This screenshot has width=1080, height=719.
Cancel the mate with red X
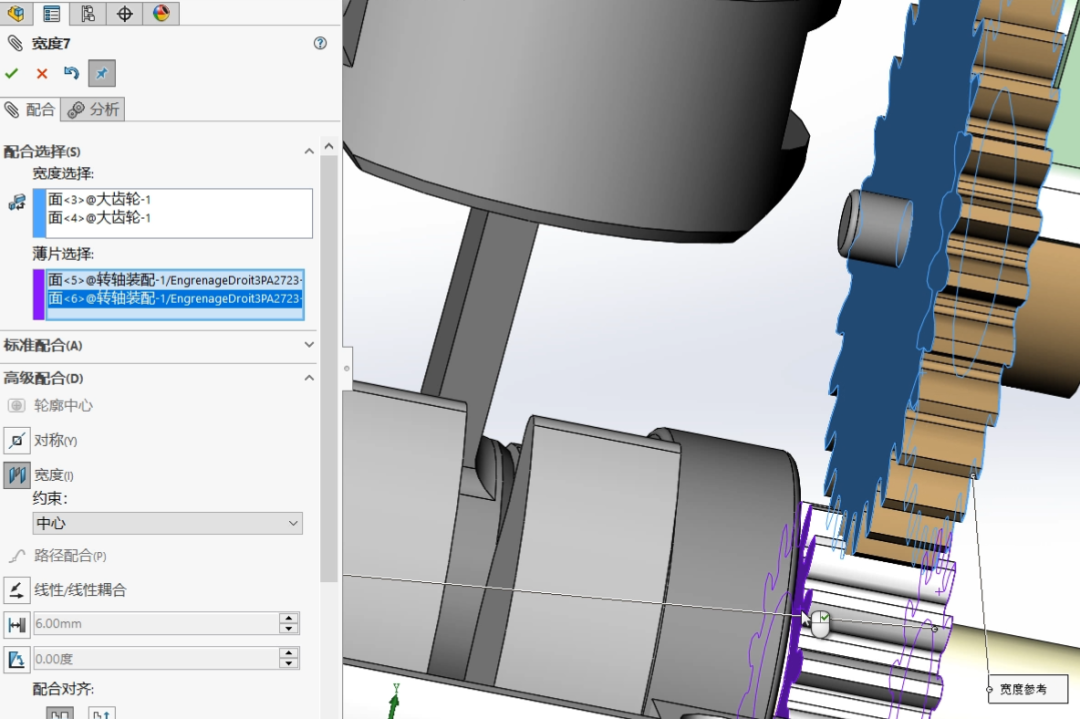42,74
